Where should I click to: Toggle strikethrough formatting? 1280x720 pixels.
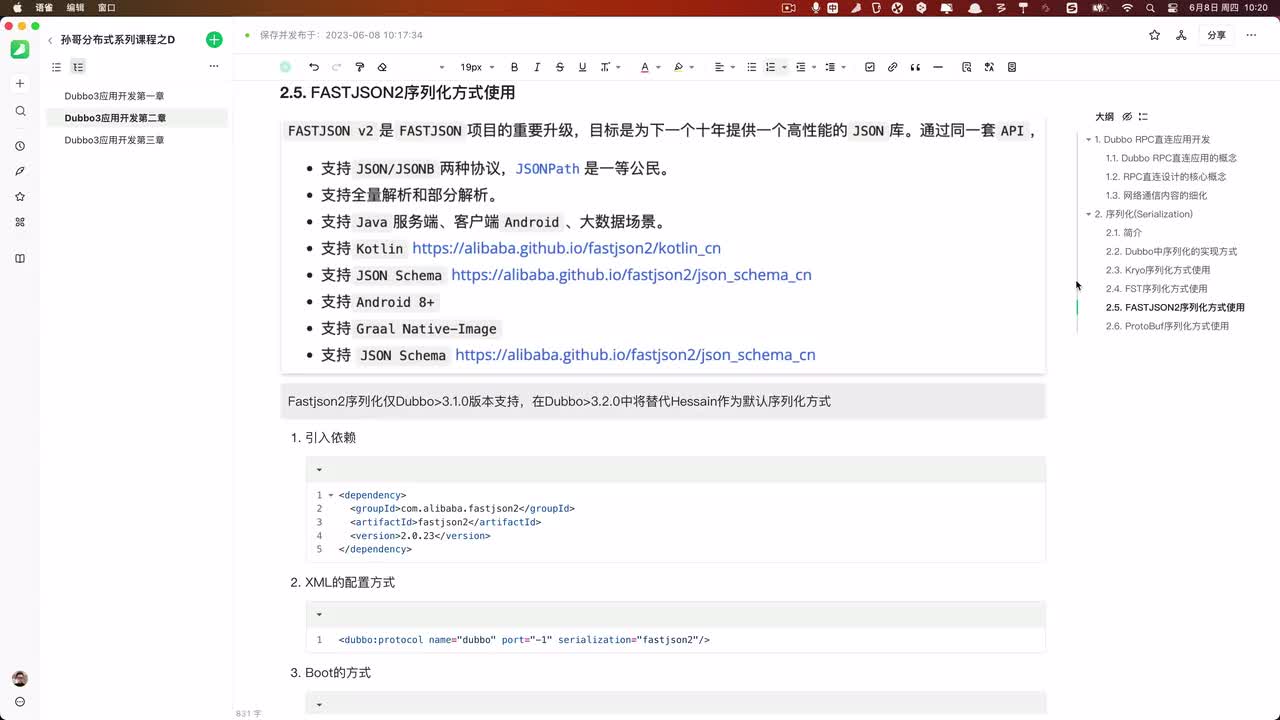(x=559, y=67)
